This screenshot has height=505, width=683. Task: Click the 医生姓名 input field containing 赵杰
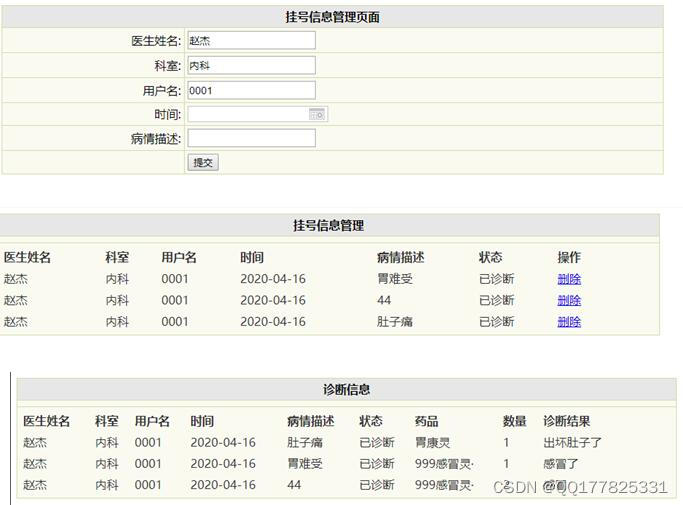coord(251,41)
